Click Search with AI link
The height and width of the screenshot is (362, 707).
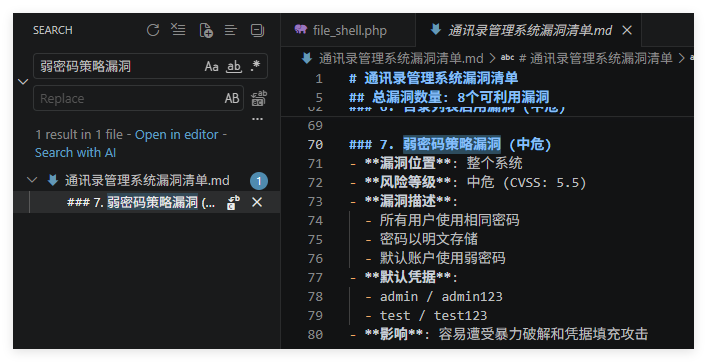coord(75,153)
